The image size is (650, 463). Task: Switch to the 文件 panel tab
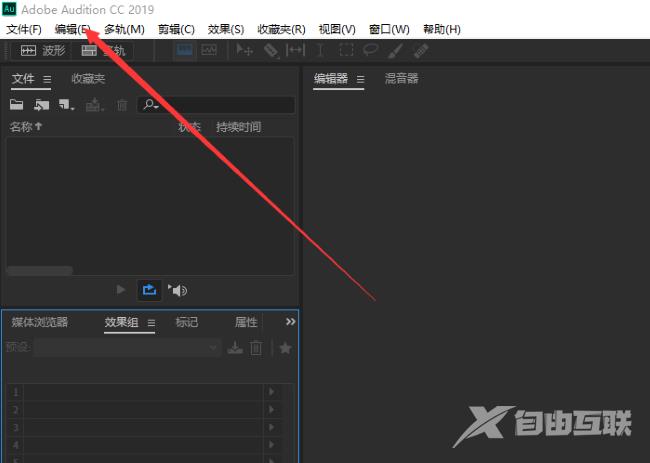tap(23, 79)
